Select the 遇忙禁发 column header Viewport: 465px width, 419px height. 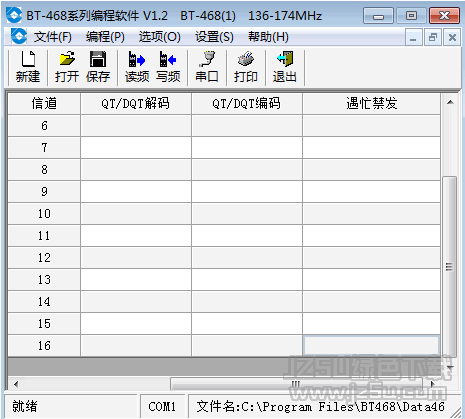click(x=372, y=104)
